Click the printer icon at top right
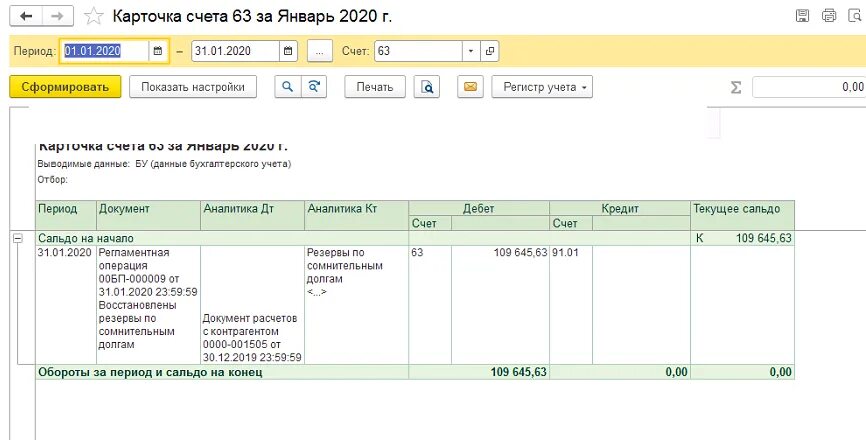This screenshot has width=866, height=440. (828, 15)
